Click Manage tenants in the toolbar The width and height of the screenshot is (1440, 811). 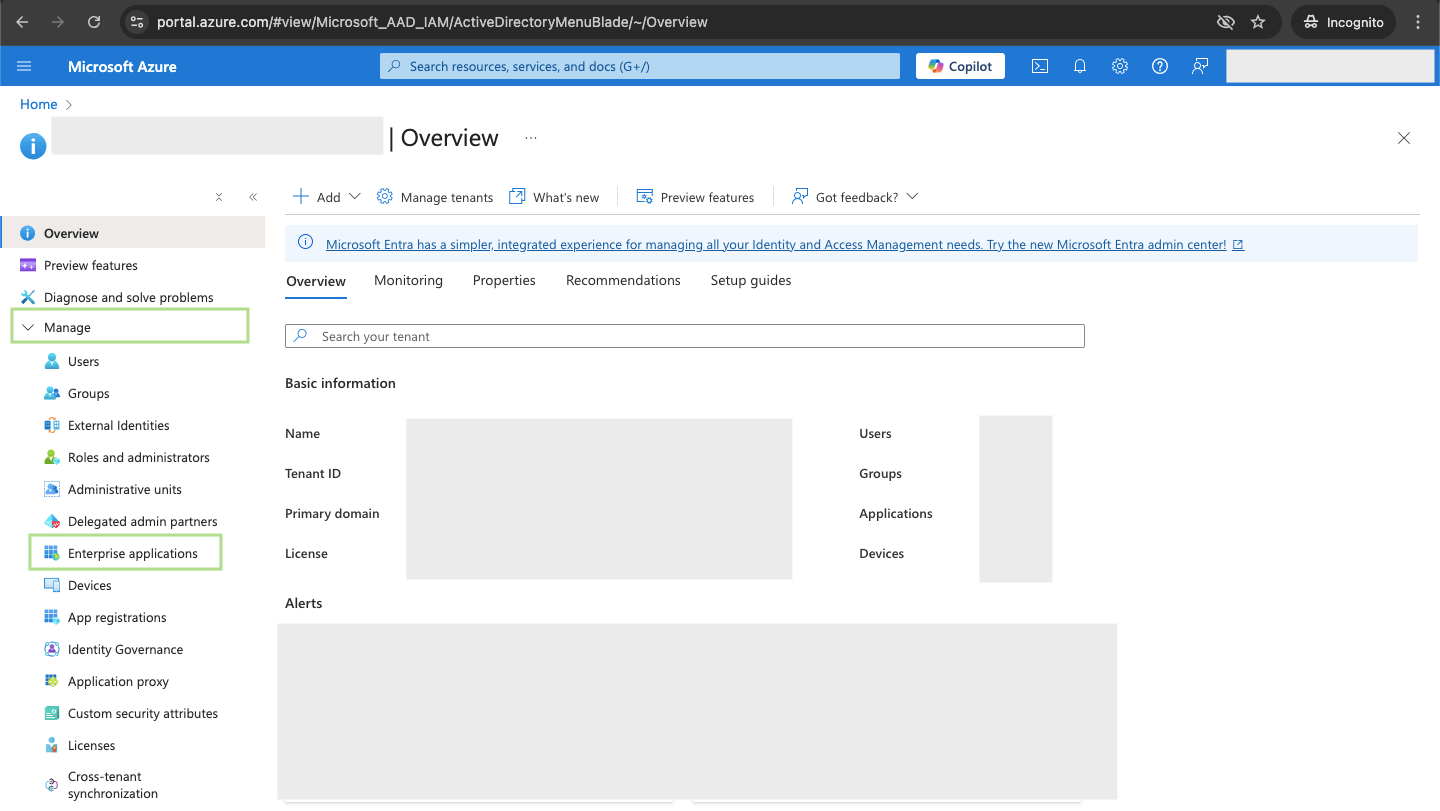(435, 197)
